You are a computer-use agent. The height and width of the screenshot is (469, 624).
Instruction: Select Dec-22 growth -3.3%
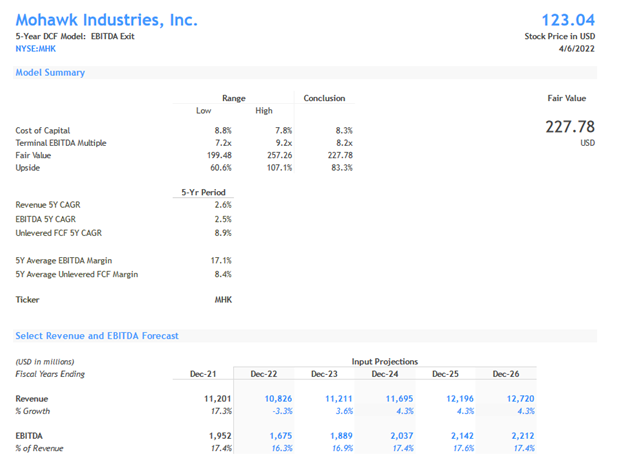coord(283,411)
